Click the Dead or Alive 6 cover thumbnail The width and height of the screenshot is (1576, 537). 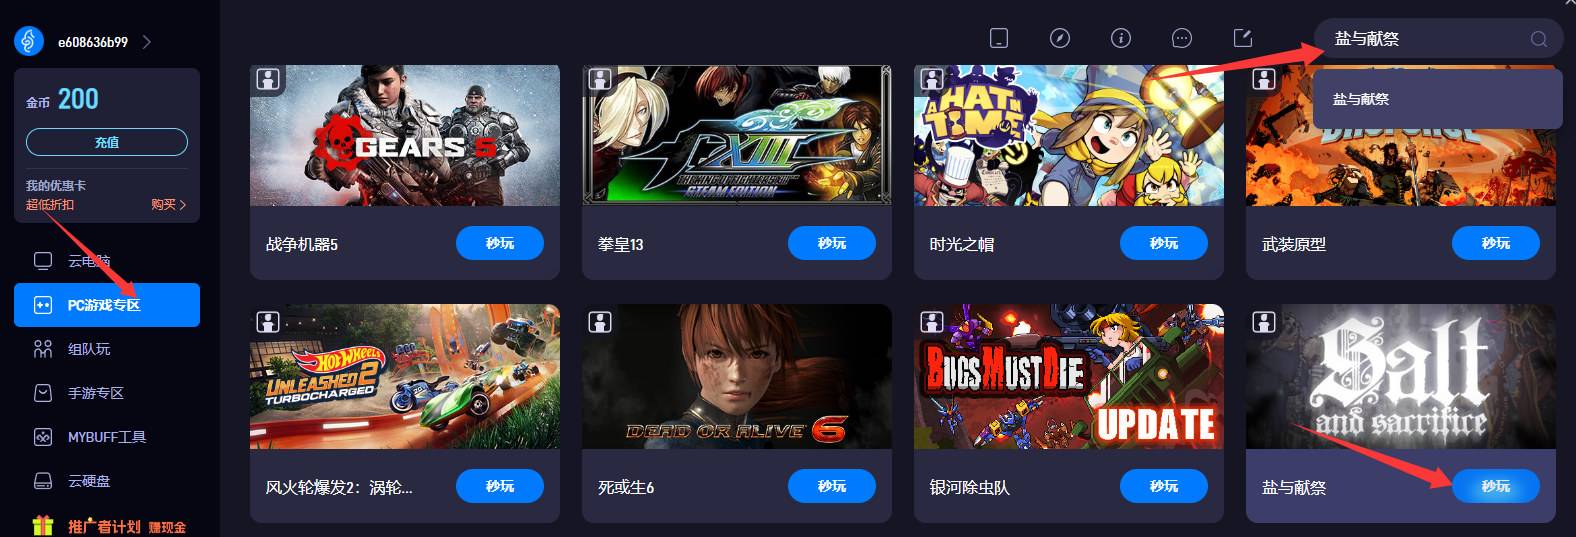tap(737, 377)
